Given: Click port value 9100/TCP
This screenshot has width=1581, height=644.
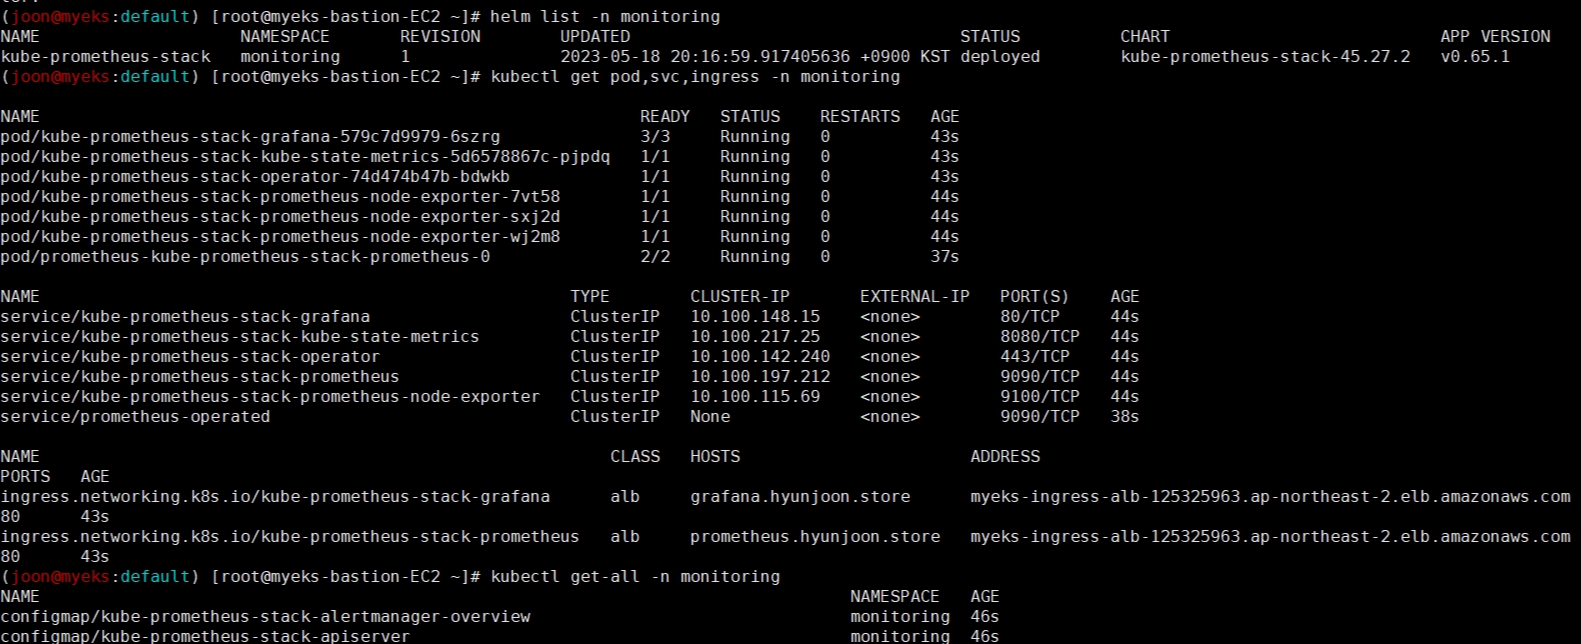Looking at the screenshot, I should pos(1040,396).
